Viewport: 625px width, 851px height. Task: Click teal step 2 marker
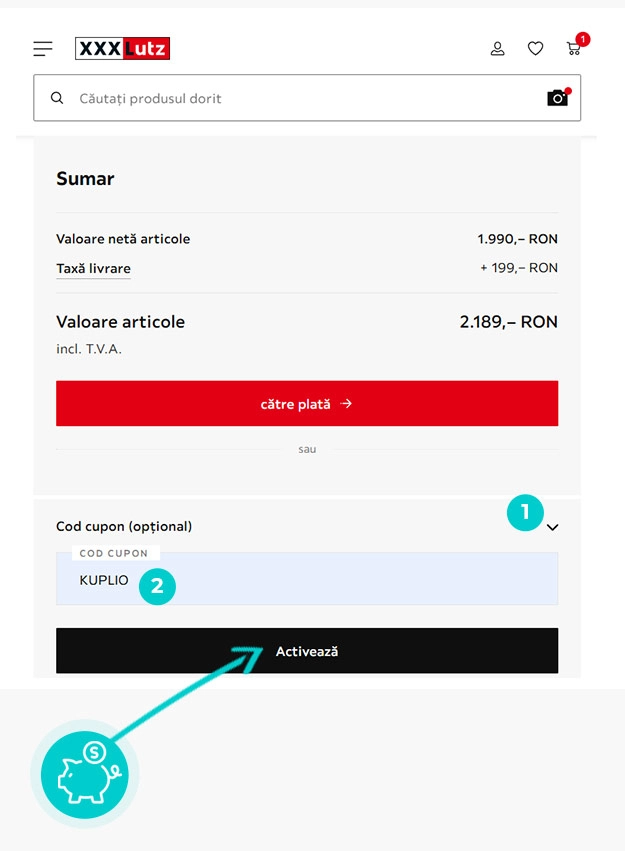(157, 586)
